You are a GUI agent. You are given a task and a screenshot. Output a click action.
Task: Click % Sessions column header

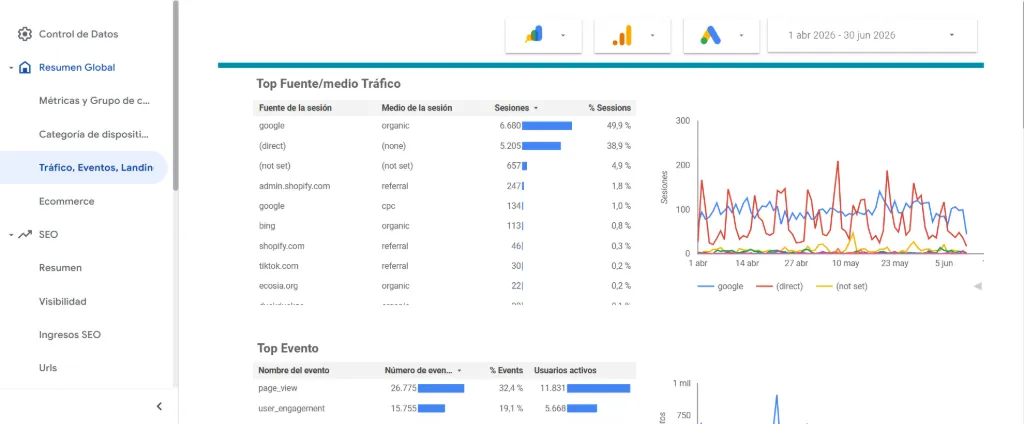click(x=609, y=108)
